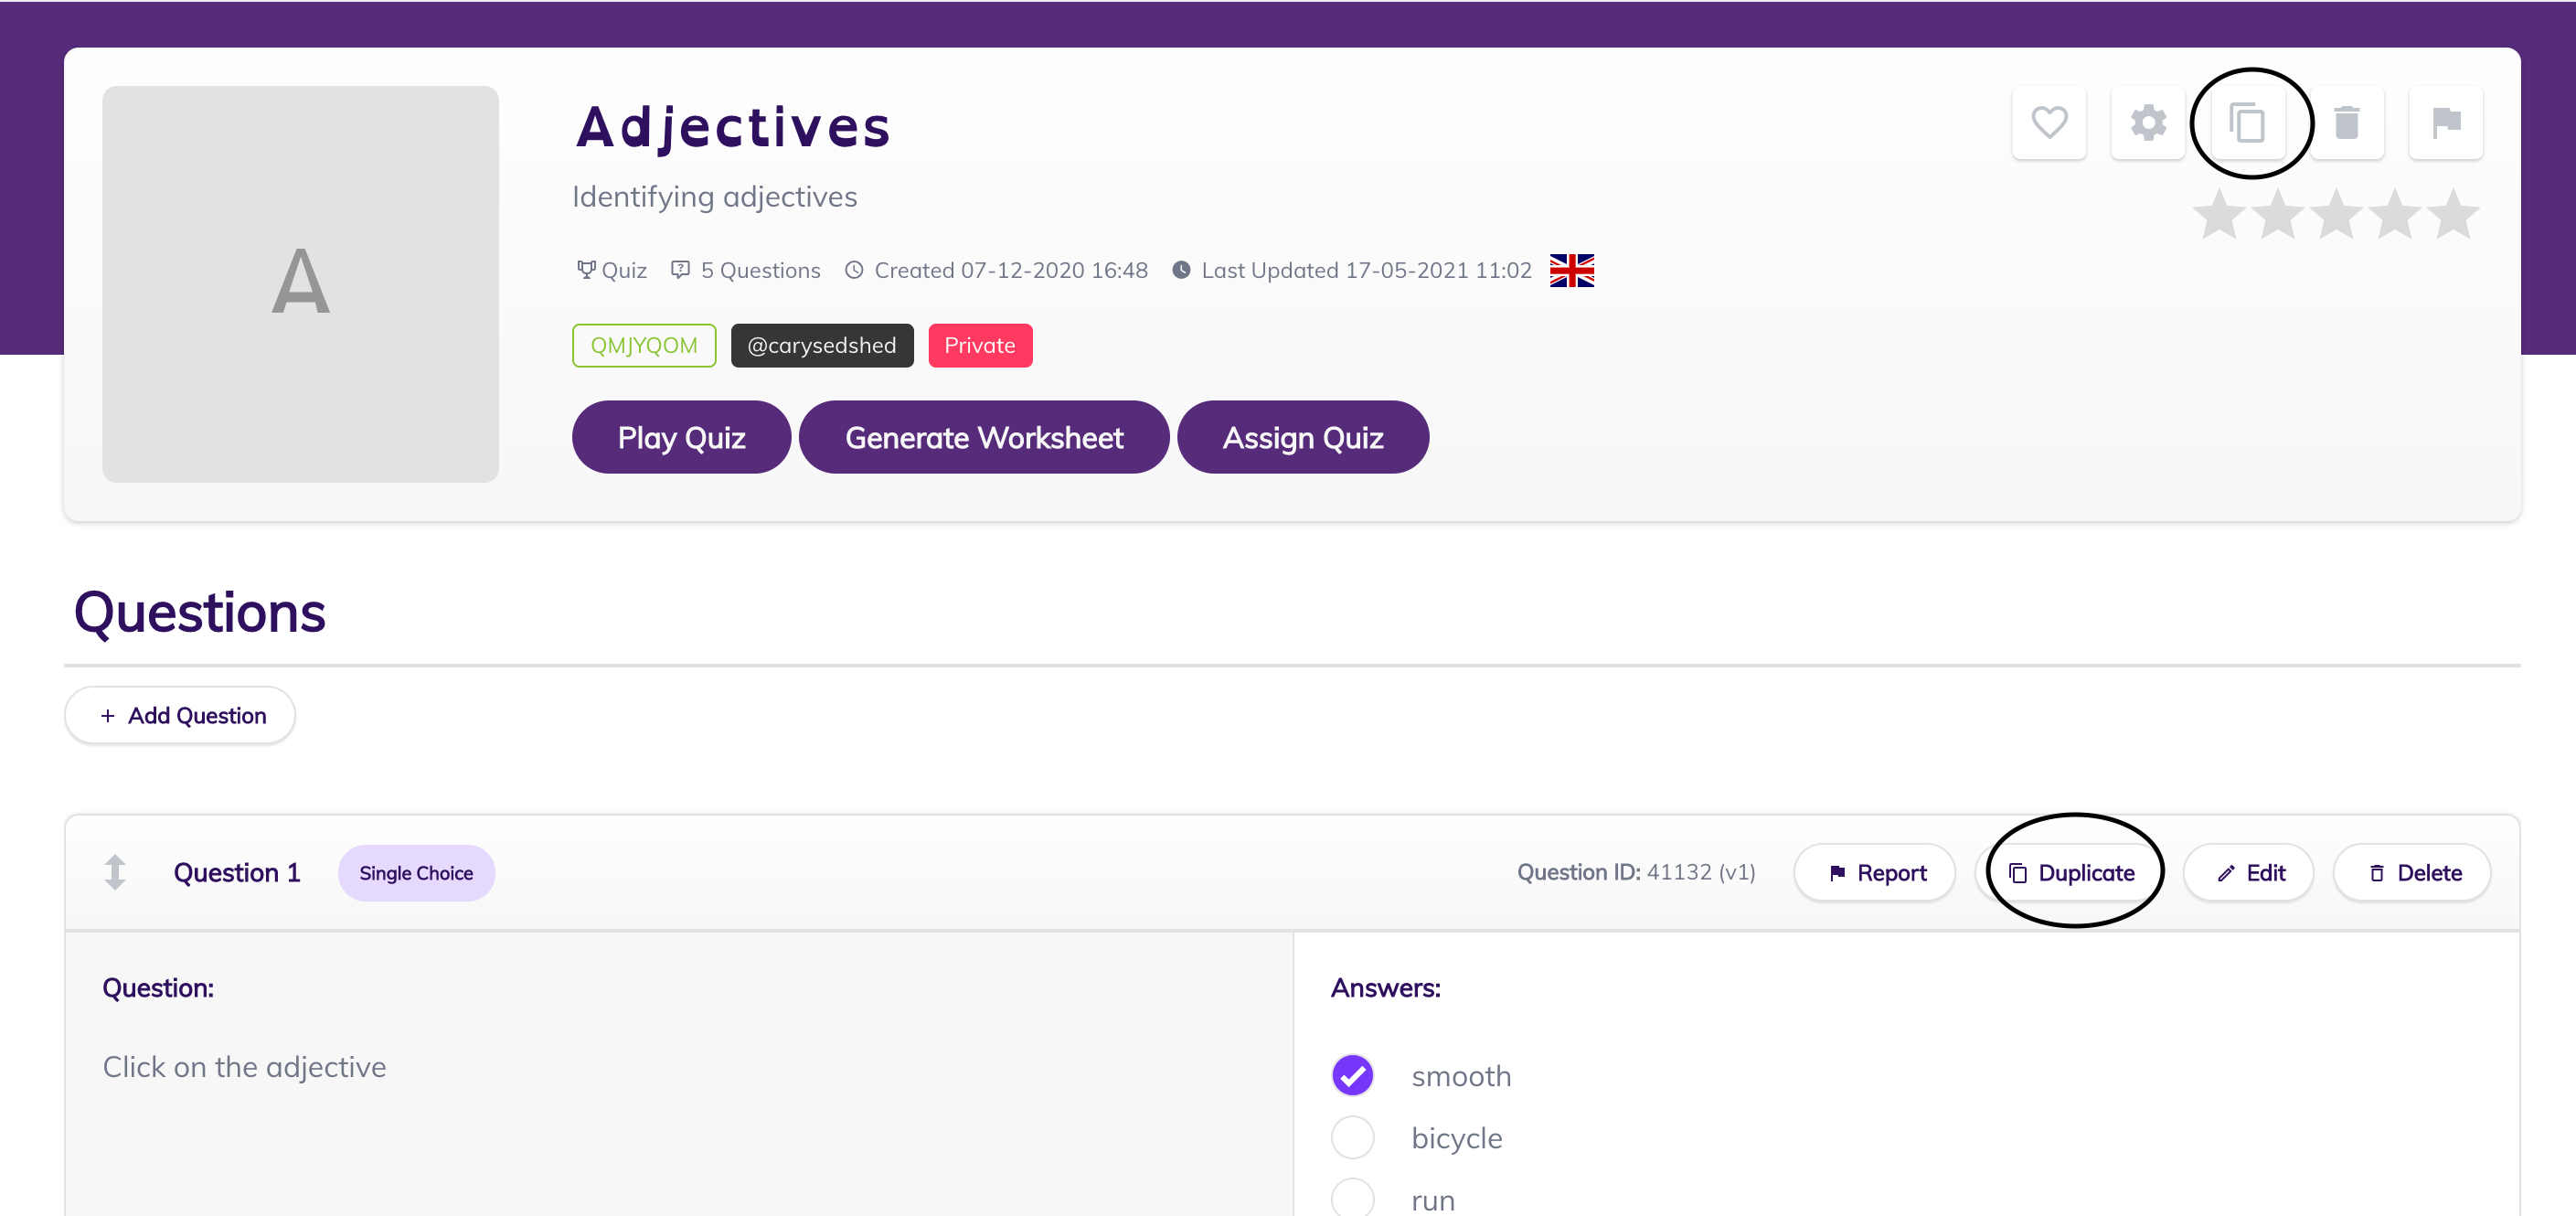Select the bicycle answer option
This screenshot has height=1216, width=2576.
tap(1353, 1137)
